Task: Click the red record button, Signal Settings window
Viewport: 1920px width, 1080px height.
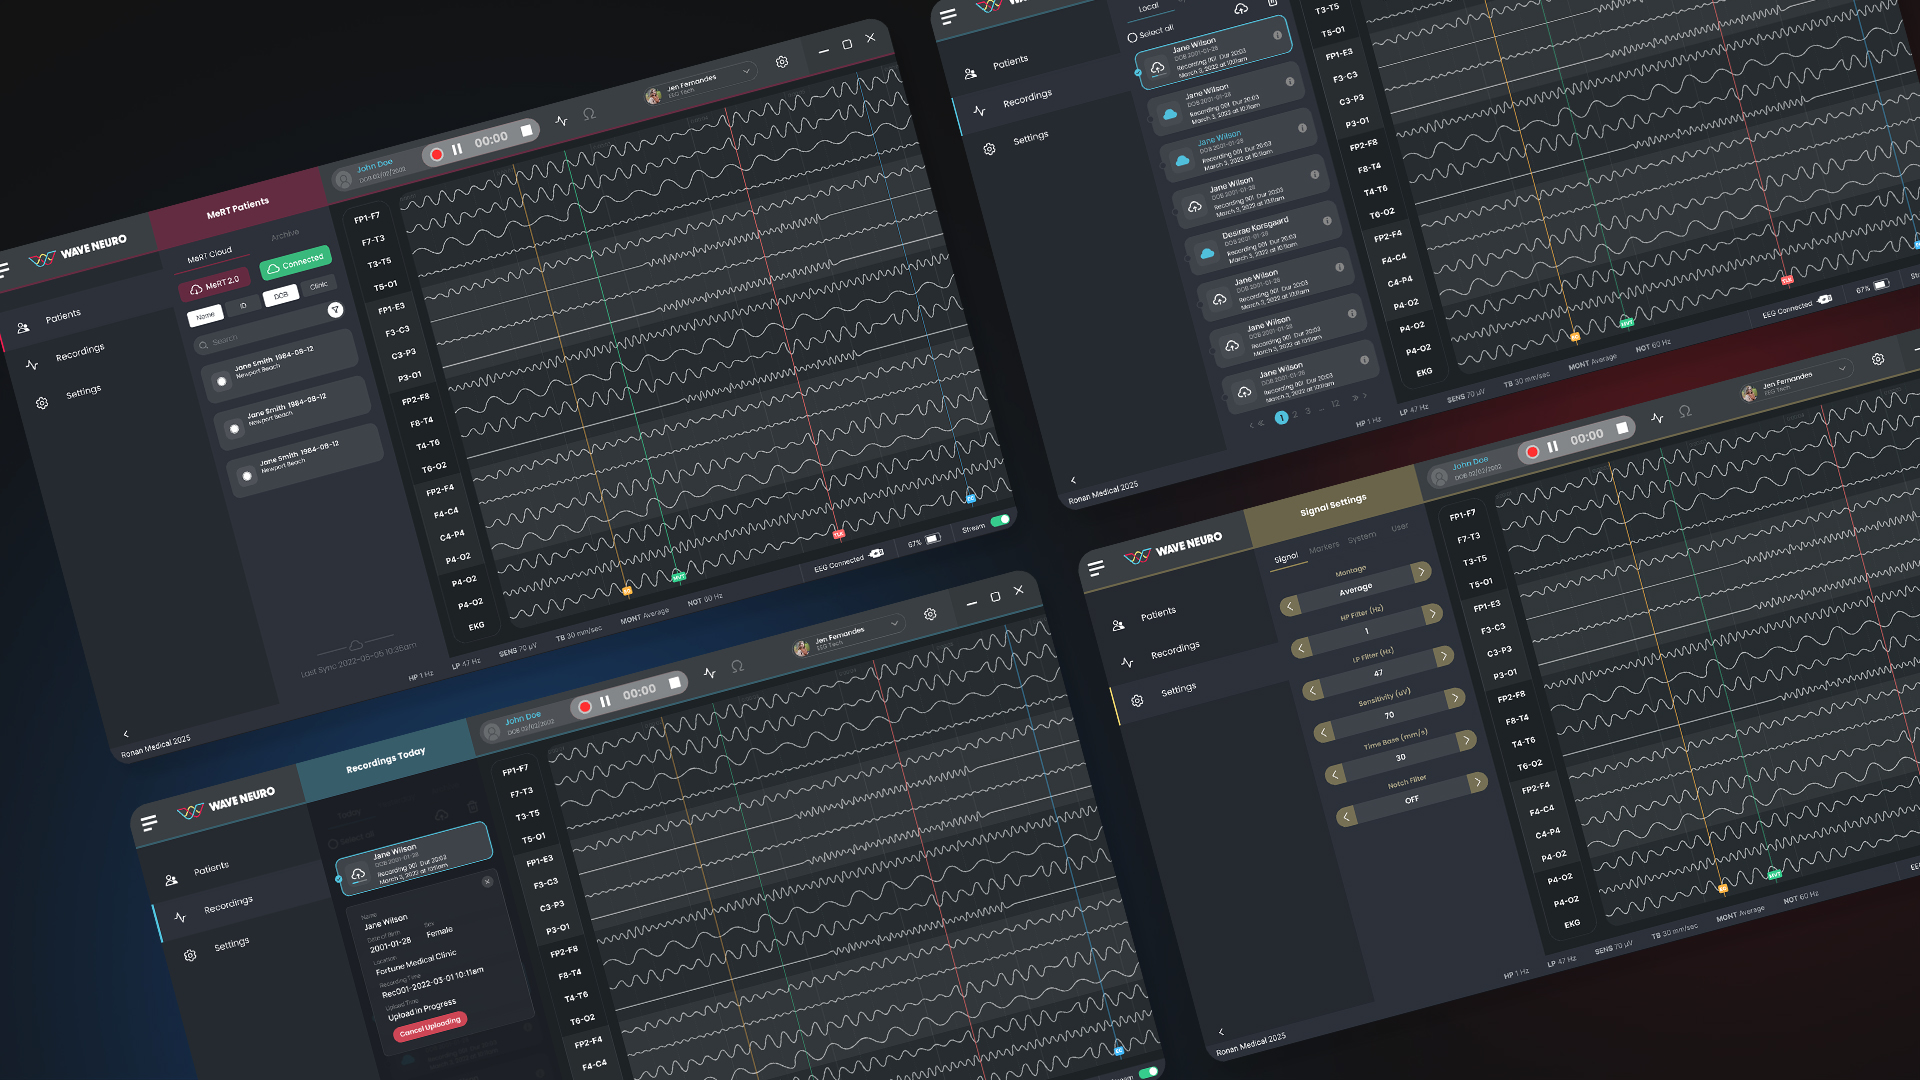Action: pyautogui.click(x=1532, y=452)
